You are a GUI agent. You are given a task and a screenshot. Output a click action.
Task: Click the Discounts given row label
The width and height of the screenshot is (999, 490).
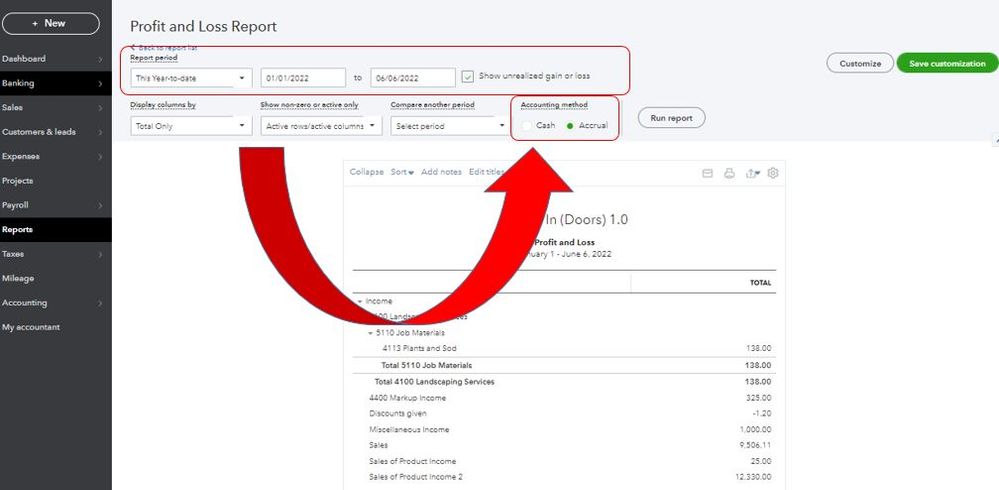[398, 414]
